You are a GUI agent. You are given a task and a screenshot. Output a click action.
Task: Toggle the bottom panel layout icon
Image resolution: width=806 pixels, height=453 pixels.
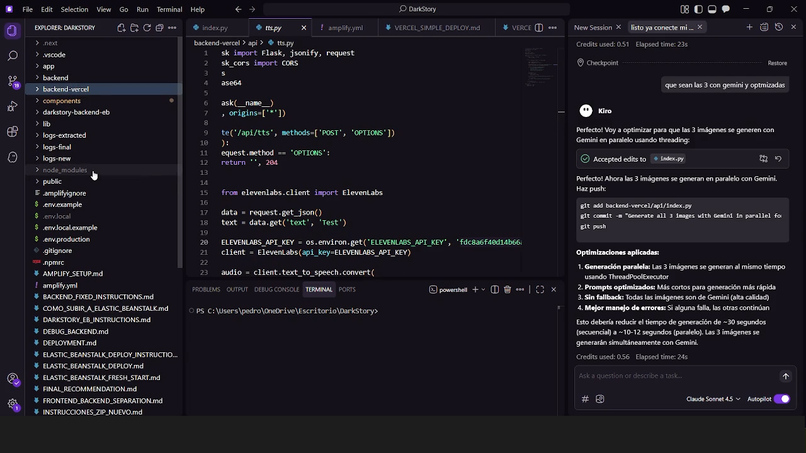[x=712, y=9]
